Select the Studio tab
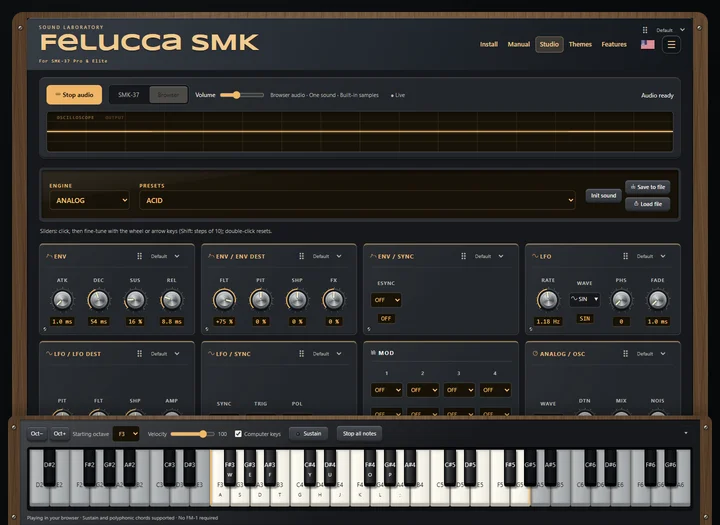Viewport: 720px width, 525px height. coord(549,45)
